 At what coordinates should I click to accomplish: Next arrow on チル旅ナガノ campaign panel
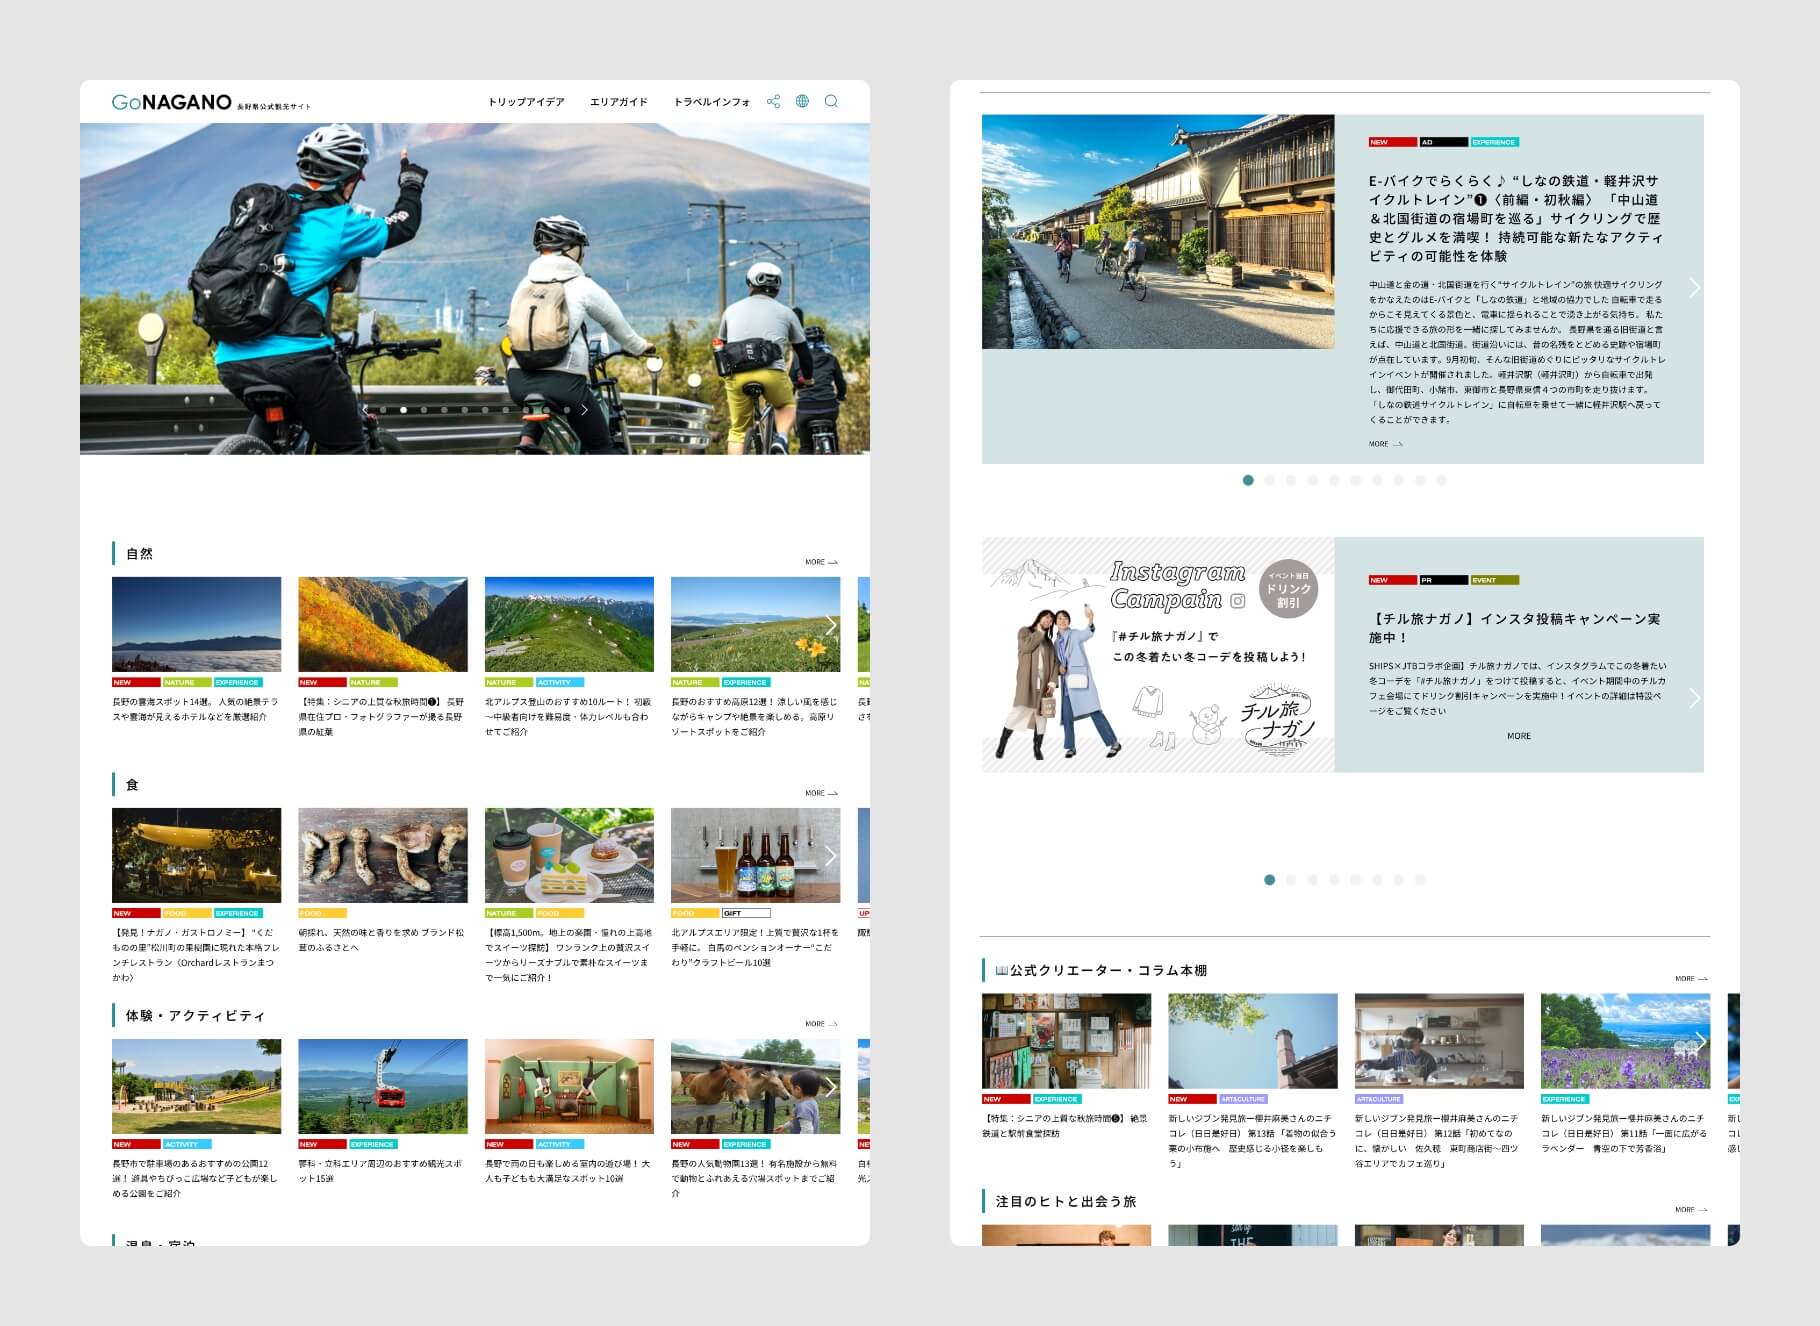click(1694, 698)
